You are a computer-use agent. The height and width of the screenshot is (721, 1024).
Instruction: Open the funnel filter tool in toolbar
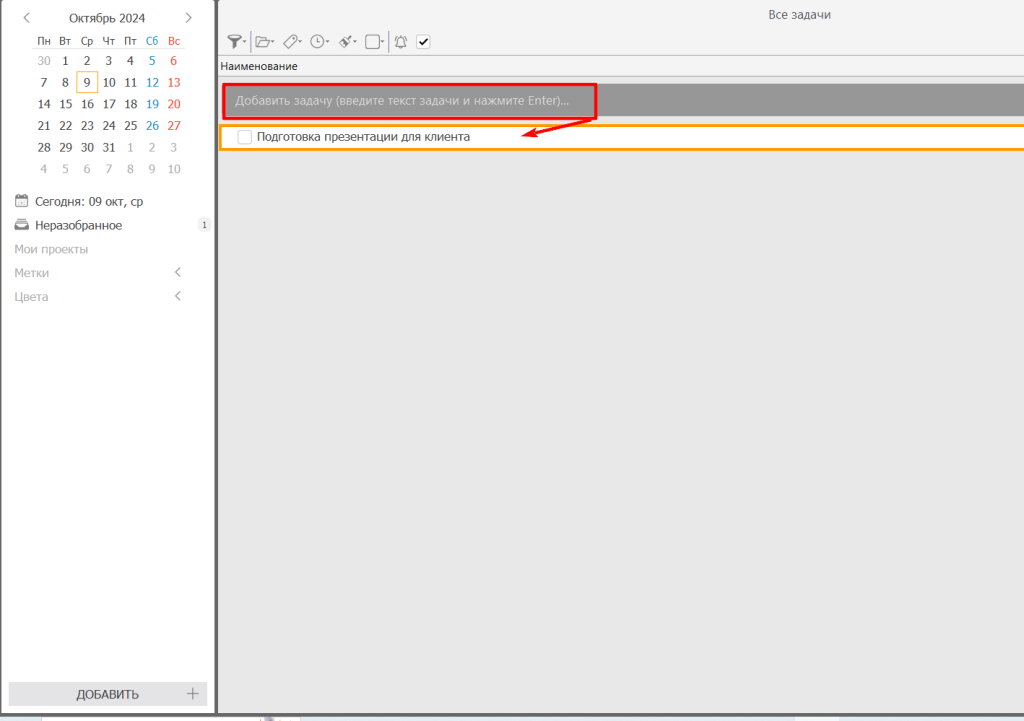click(x=235, y=42)
